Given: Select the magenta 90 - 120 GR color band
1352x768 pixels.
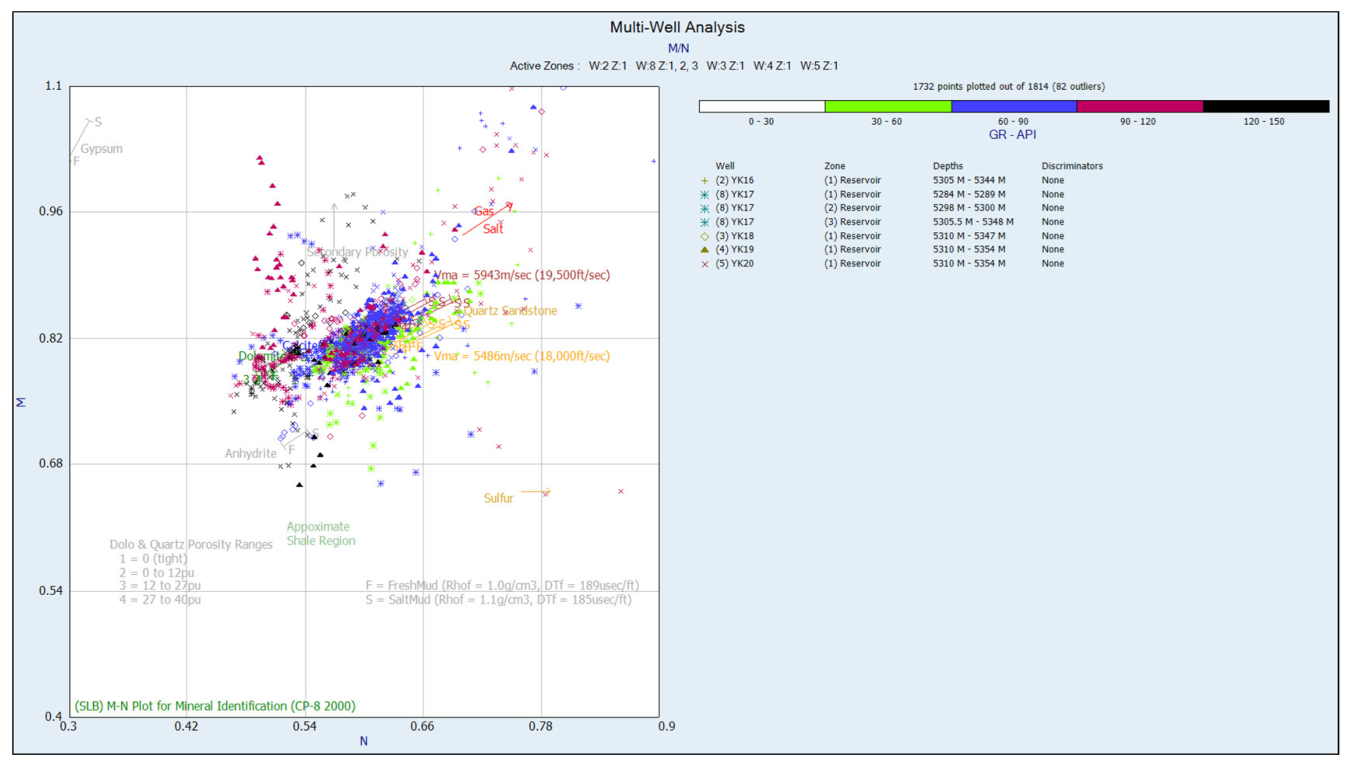Looking at the screenshot, I should pos(1140,106).
